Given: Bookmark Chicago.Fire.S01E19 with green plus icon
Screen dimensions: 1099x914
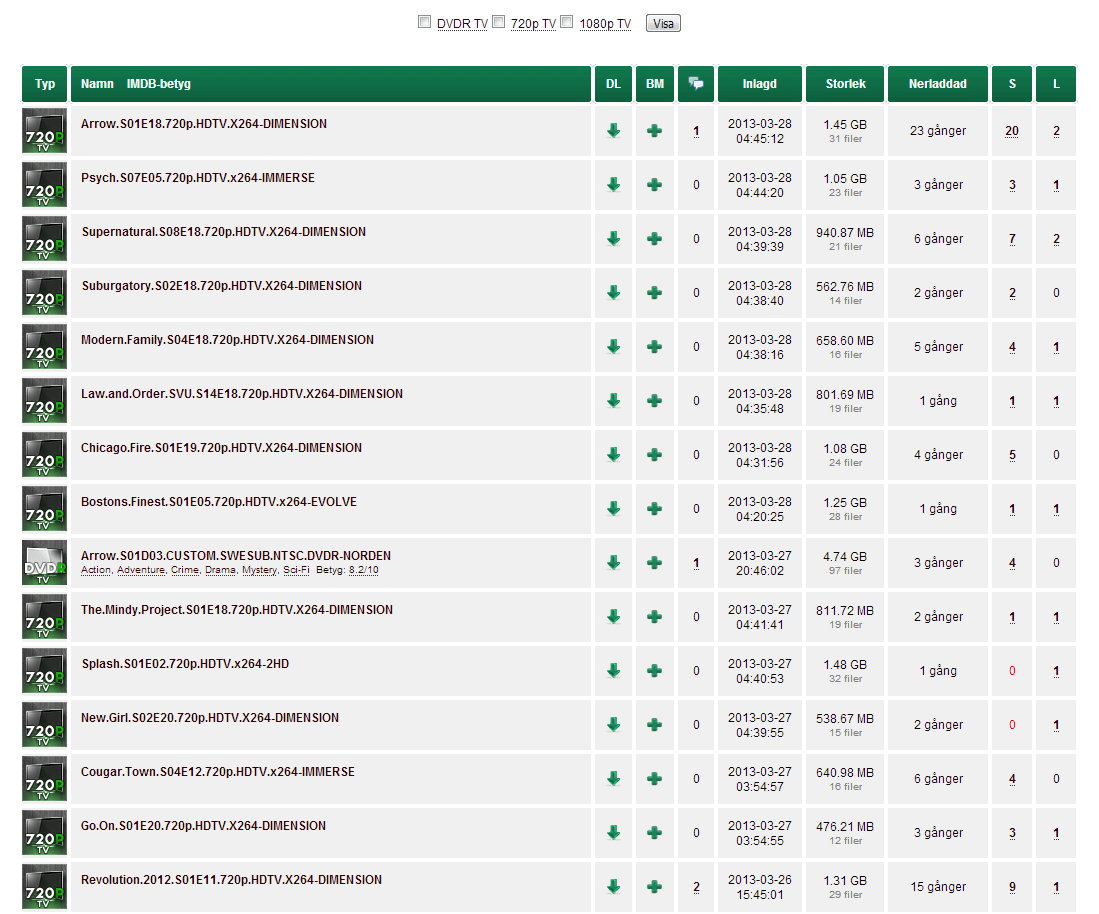Looking at the screenshot, I should 655,455.
